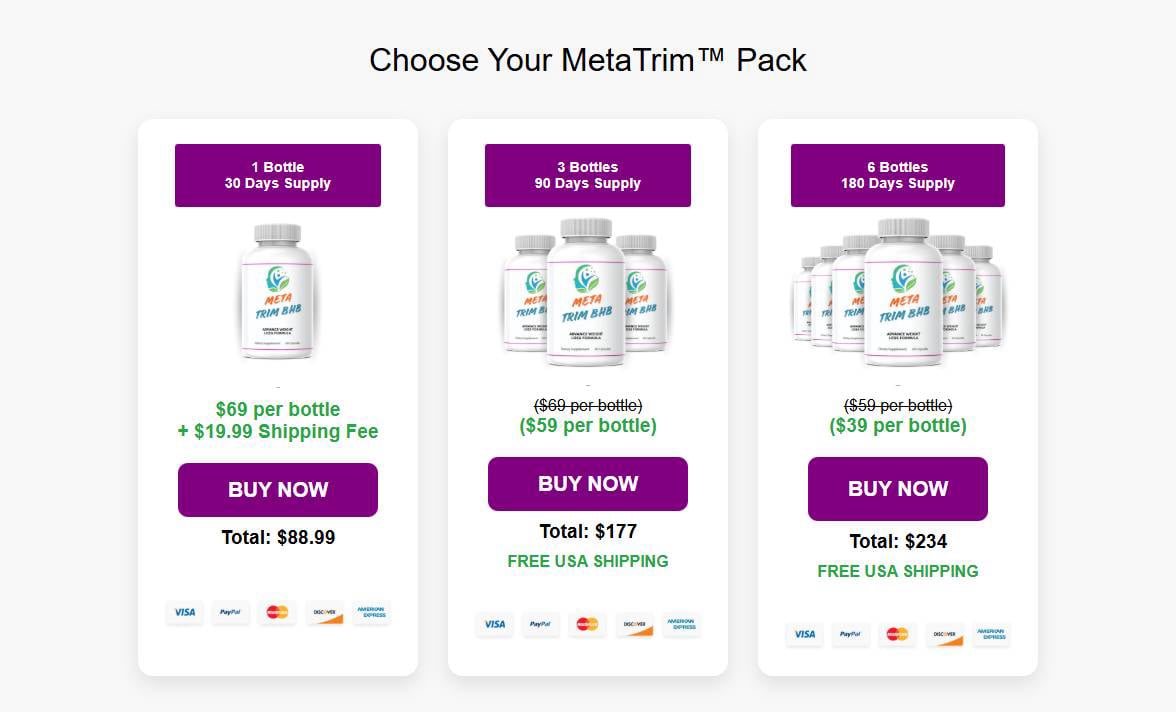This screenshot has width=1176, height=712.
Task: Select the 3 Bottles 90 Days Supply banner
Action: [588, 175]
